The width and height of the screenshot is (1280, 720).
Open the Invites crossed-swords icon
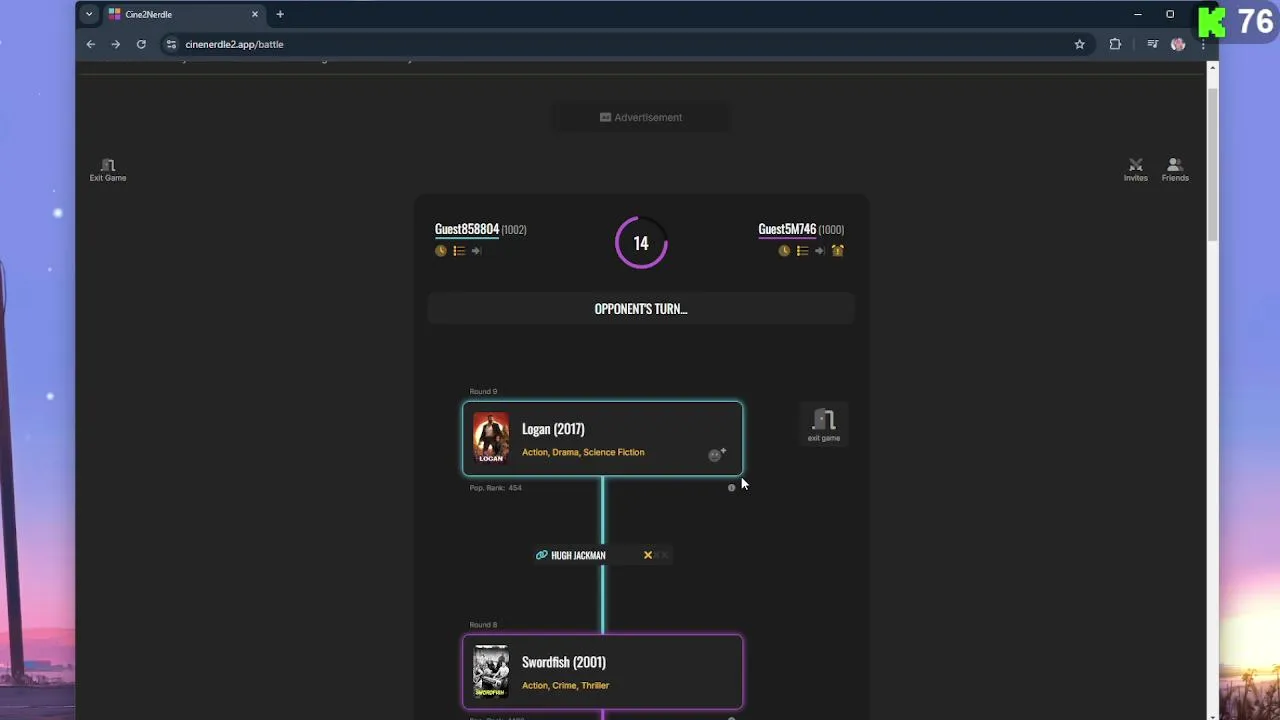1135,165
